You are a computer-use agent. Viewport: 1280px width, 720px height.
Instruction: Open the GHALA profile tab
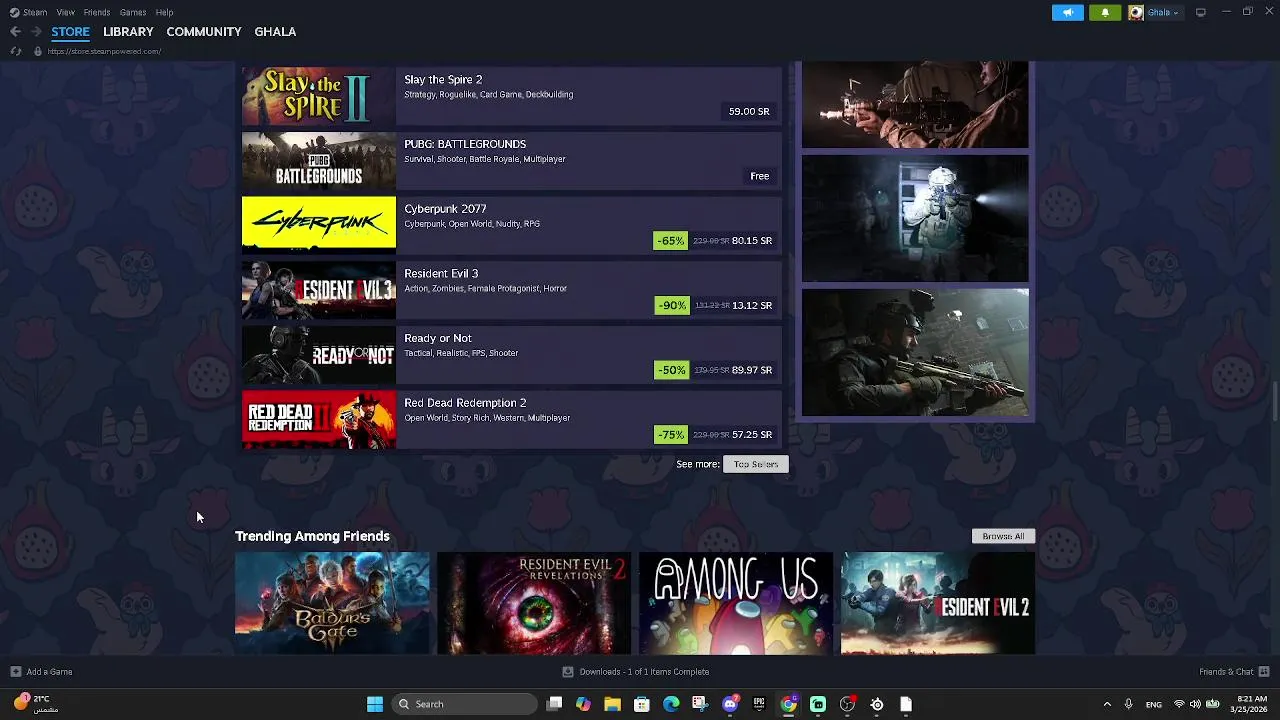(x=275, y=31)
